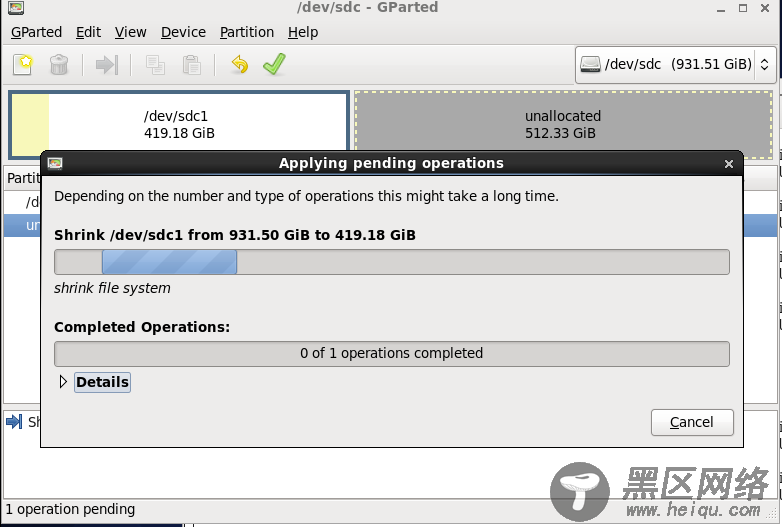
Task: Open the View menu
Action: pos(130,32)
